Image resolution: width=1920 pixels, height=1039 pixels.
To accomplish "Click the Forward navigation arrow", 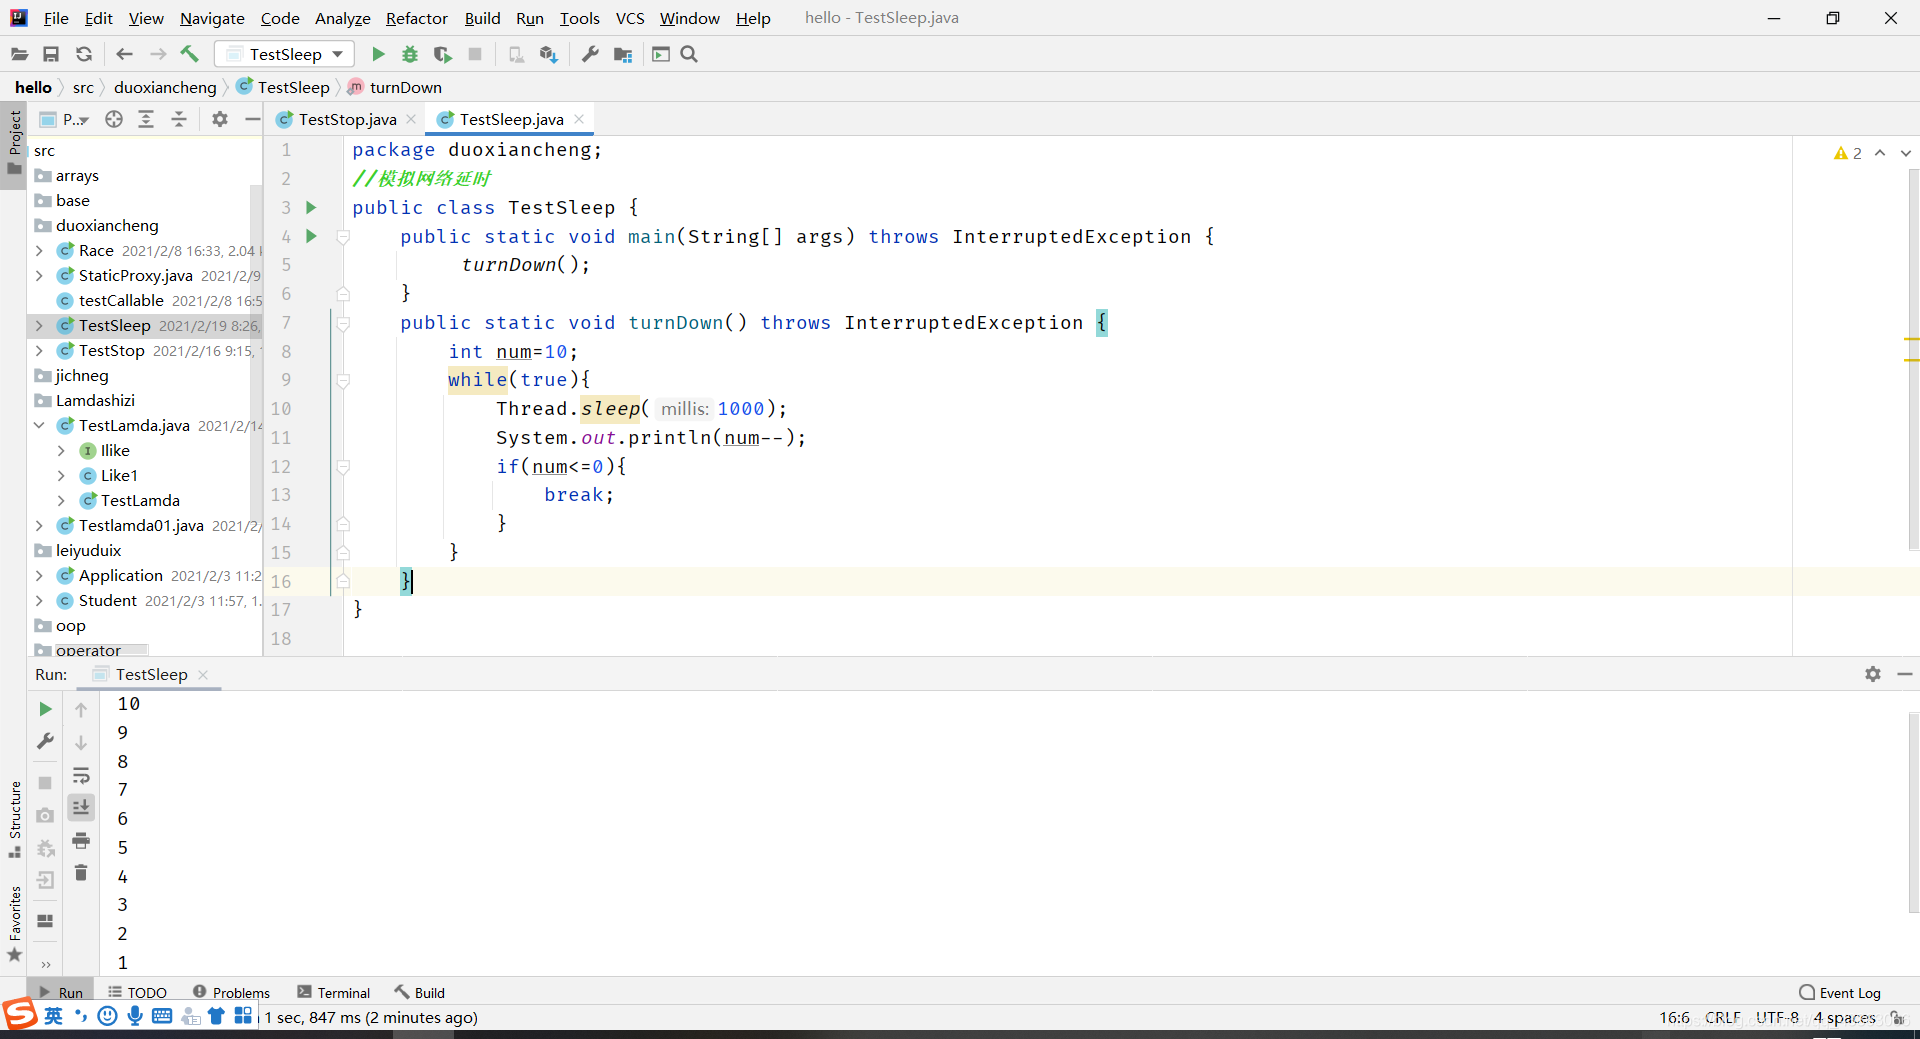I will pyautogui.click(x=158, y=54).
